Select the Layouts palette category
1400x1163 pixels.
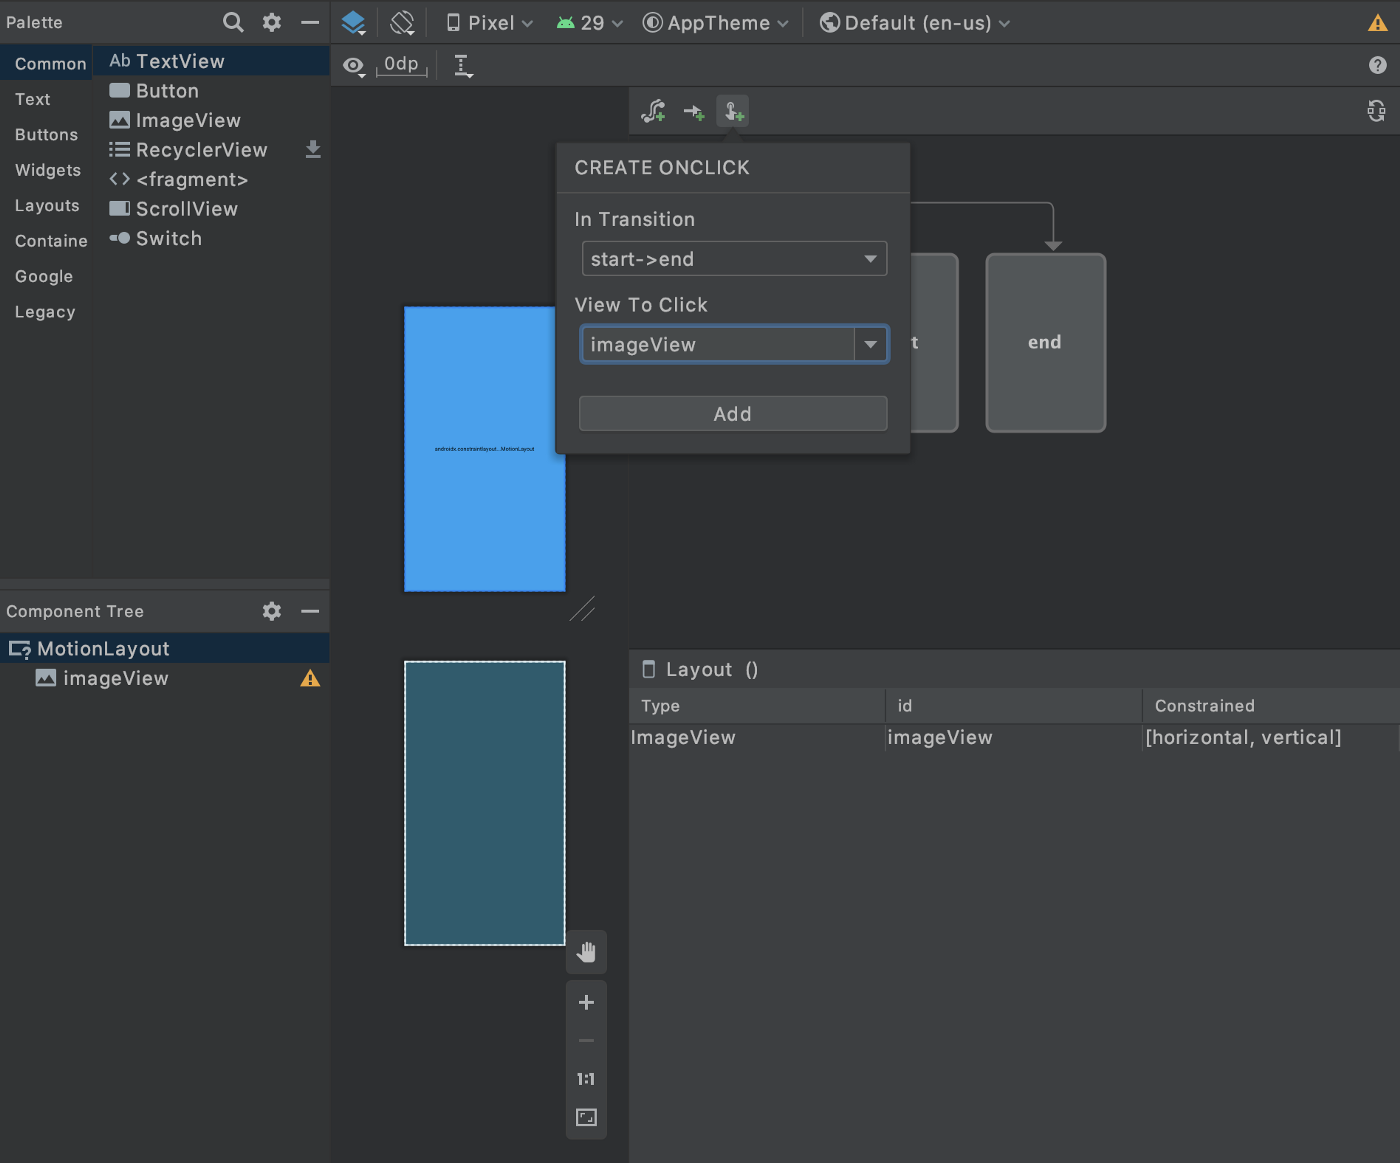47,206
